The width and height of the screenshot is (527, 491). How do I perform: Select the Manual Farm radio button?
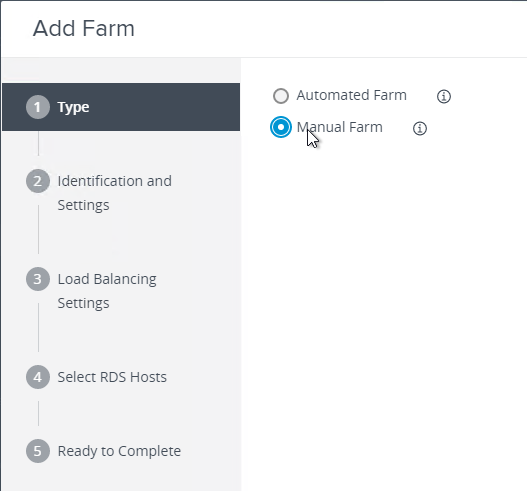(x=281, y=127)
